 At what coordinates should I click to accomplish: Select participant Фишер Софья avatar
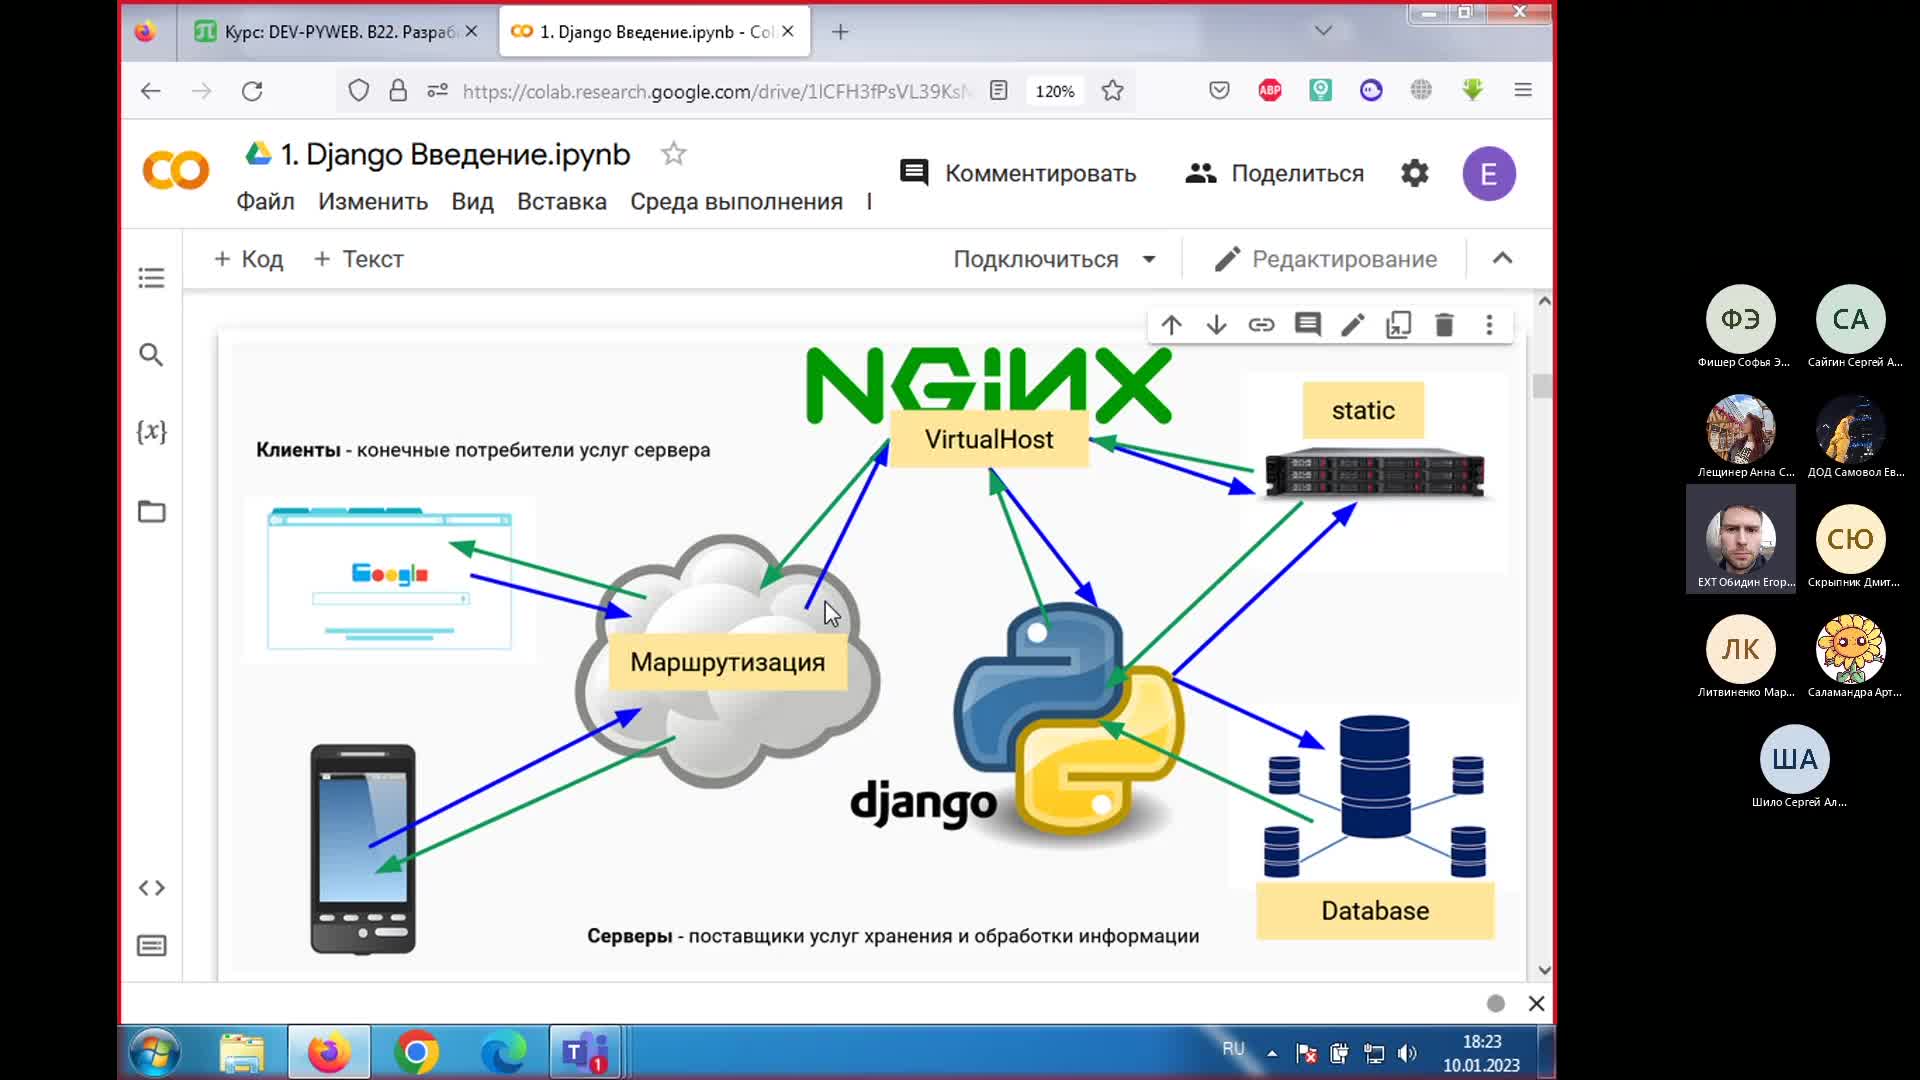(1741, 319)
